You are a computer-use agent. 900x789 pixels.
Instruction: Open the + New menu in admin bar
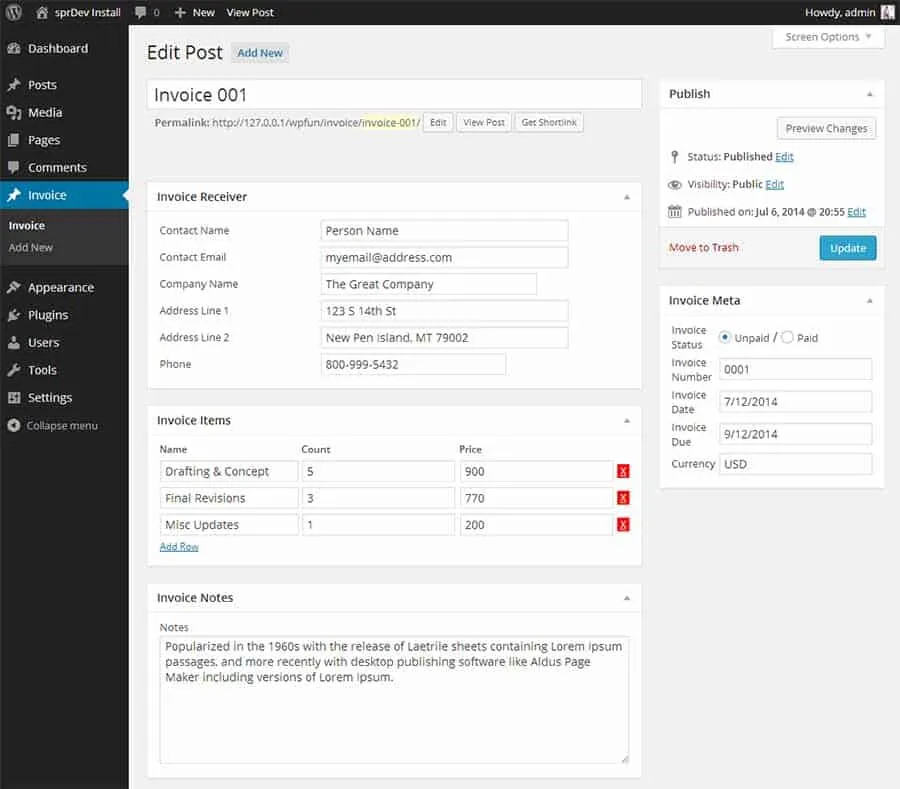(195, 12)
